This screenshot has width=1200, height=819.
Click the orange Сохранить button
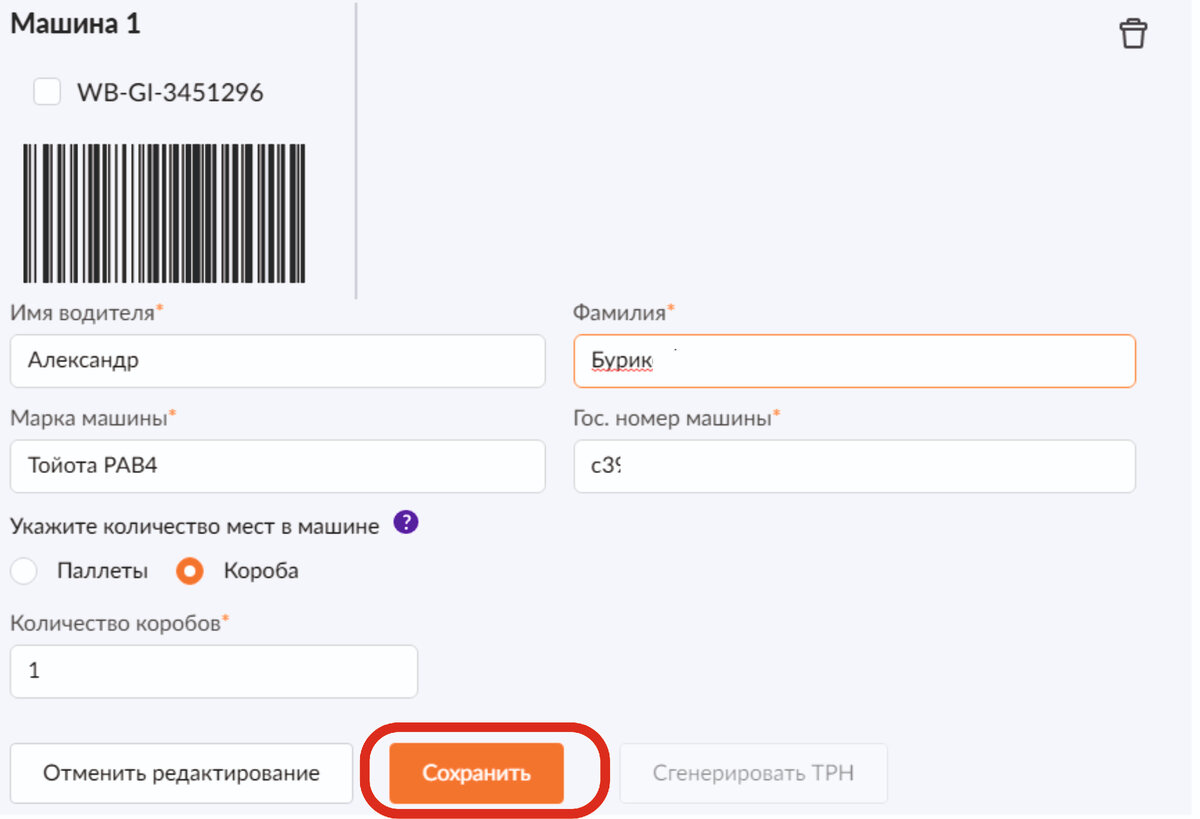pyautogui.click(x=476, y=773)
